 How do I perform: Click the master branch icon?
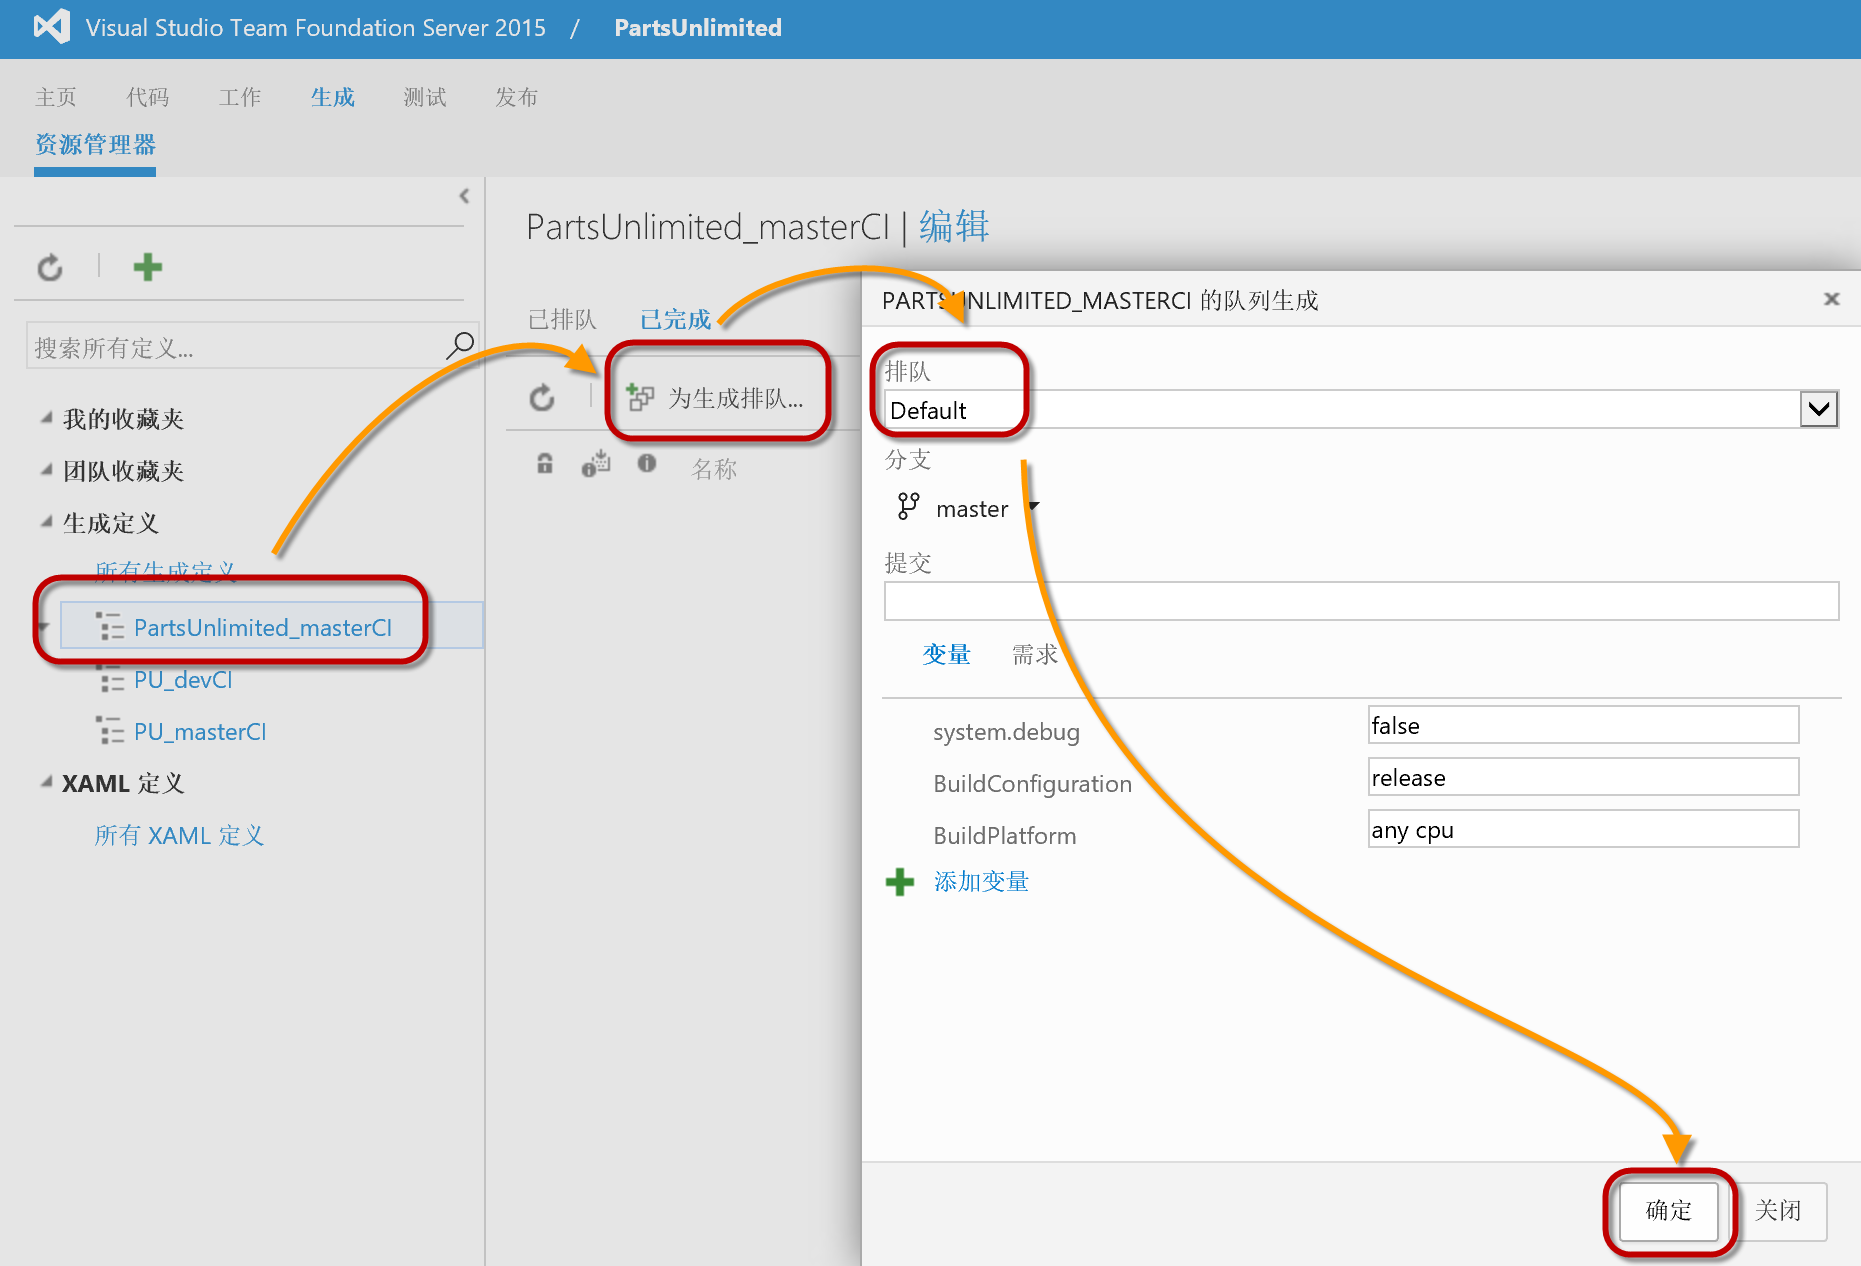[x=908, y=507]
